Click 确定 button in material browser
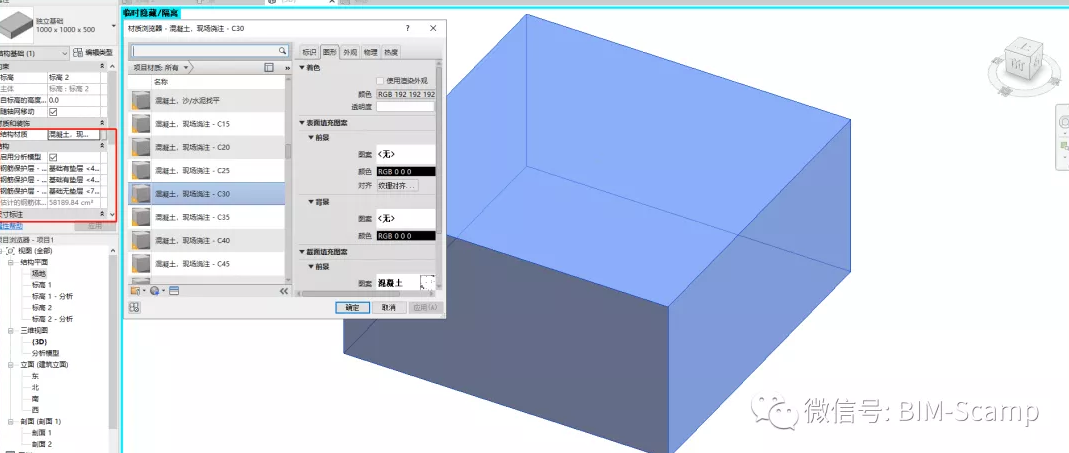The width and height of the screenshot is (1069, 453). click(352, 308)
